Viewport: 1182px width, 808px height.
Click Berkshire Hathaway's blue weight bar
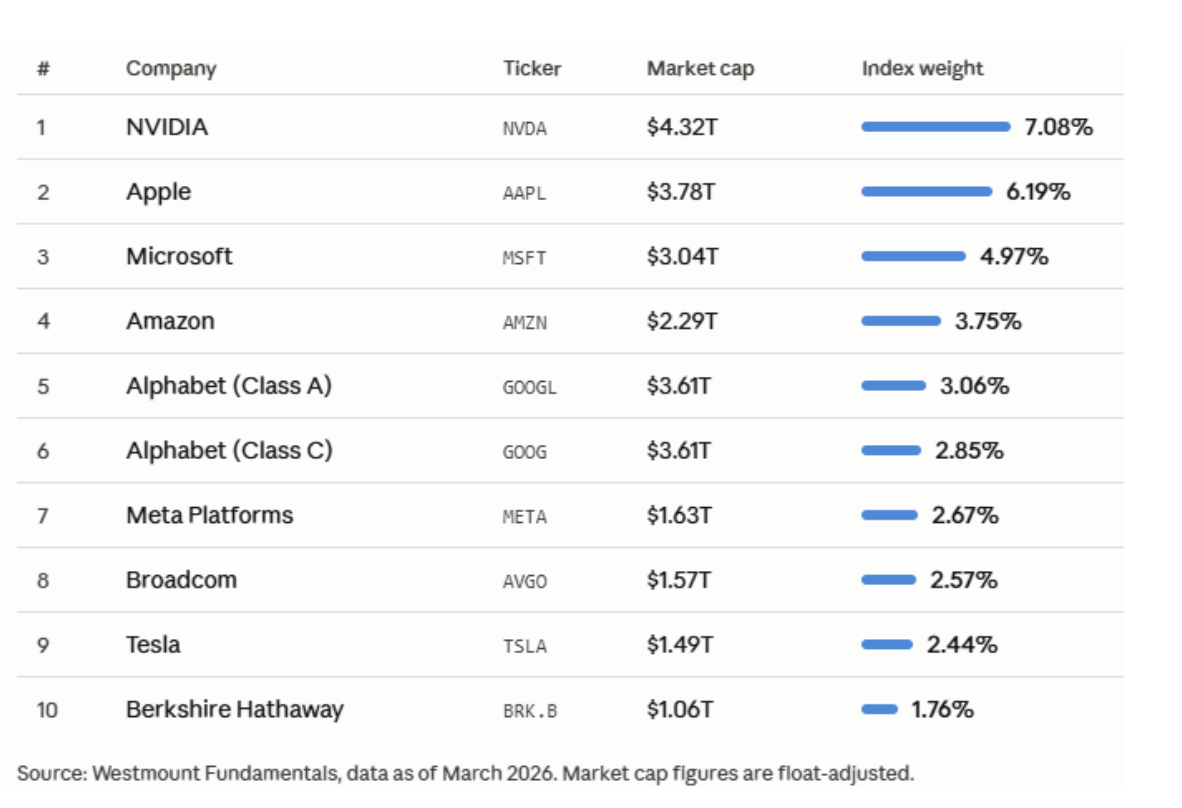[x=880, y=709]
